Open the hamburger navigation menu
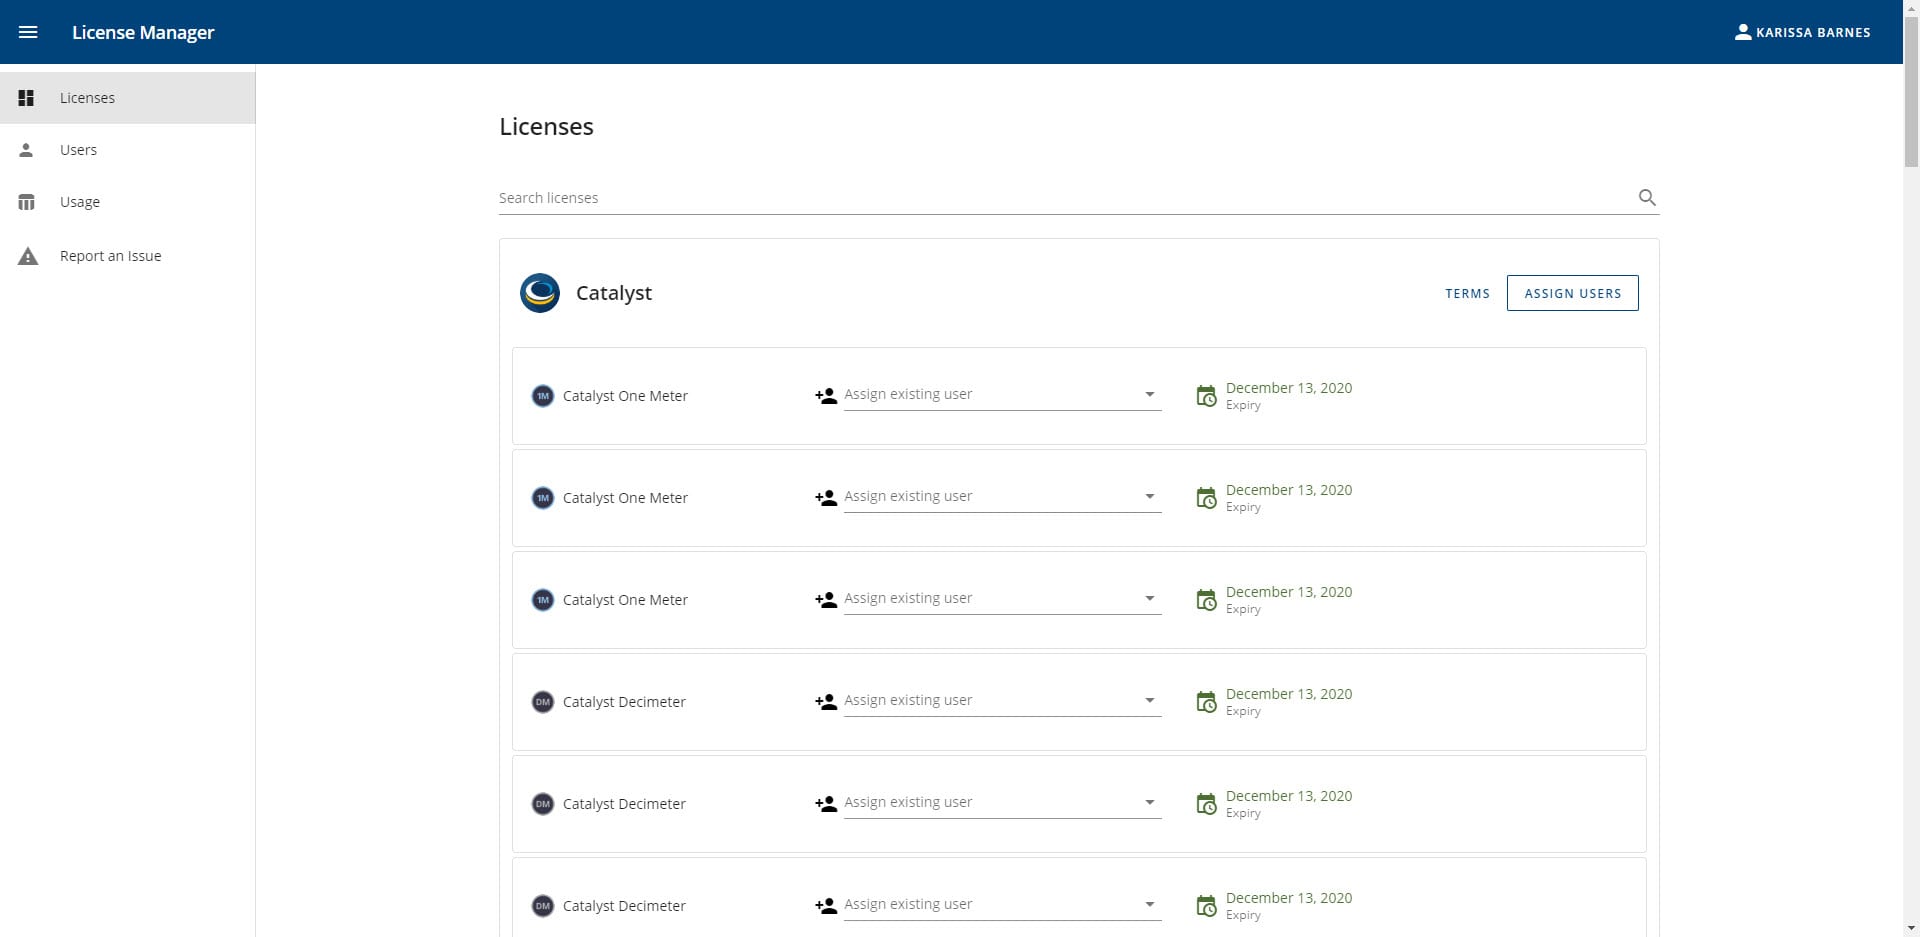Viewport: 1920px width, 937px height. pos(28,32)
